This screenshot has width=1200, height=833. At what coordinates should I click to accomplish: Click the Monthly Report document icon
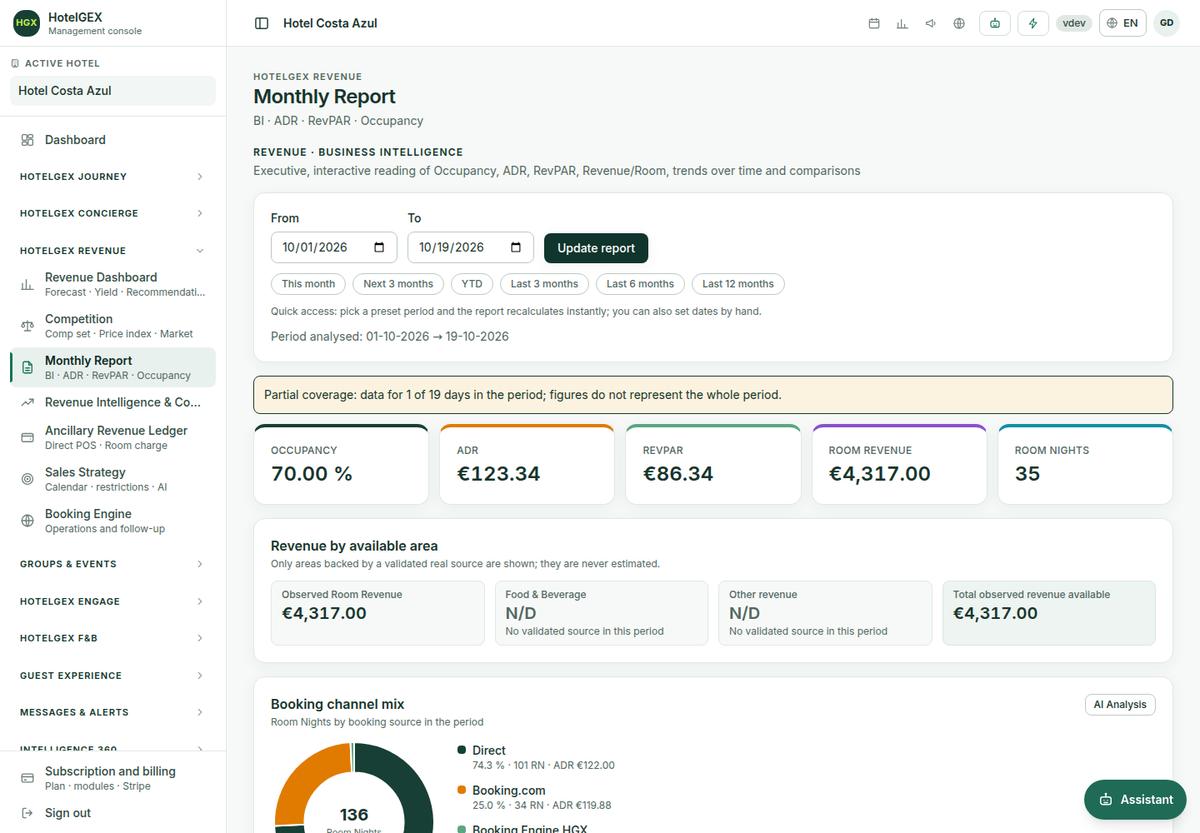click(x=27, y=368)
